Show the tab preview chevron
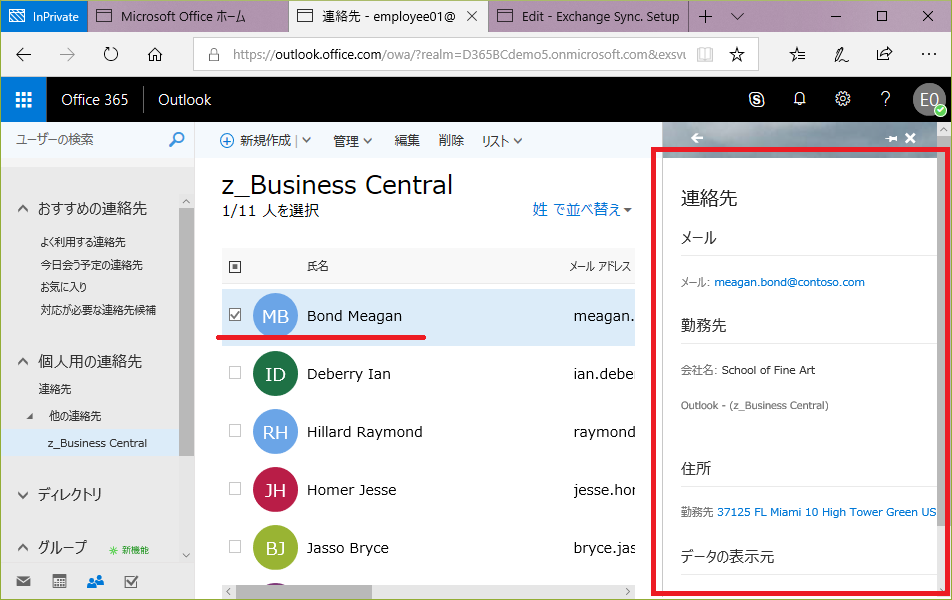952x600 pixels. coord(738,16)
